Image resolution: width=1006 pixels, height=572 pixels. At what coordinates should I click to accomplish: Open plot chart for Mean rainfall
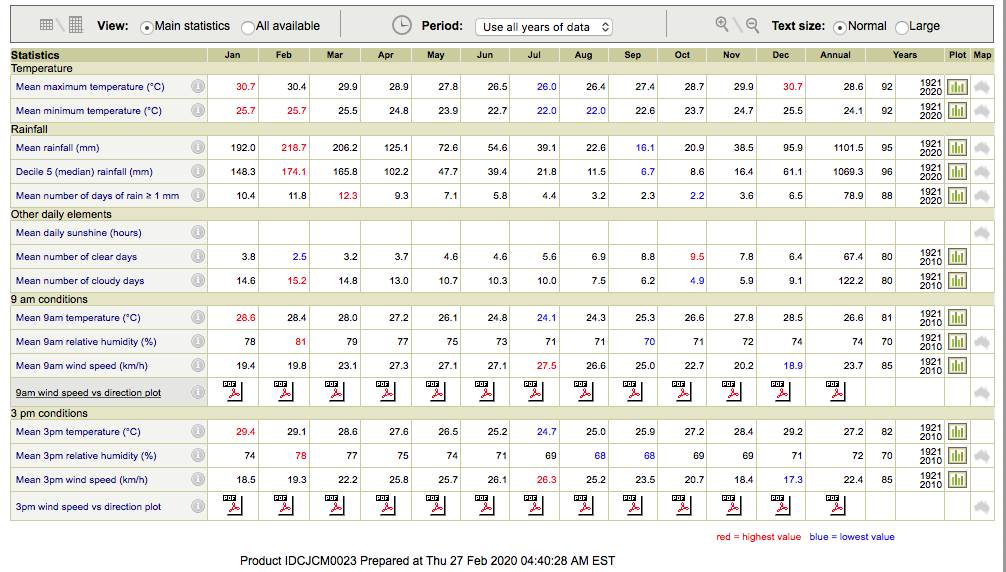[957, 148]
